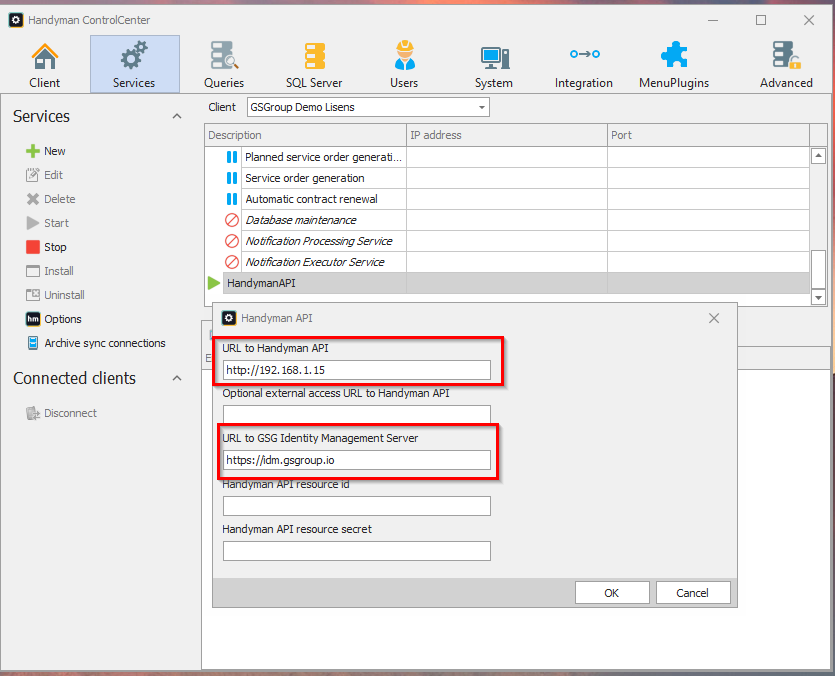Screen dimensions: 835x676
Task: Click pause icon of Service order generation
Action: tap(232, 178)
